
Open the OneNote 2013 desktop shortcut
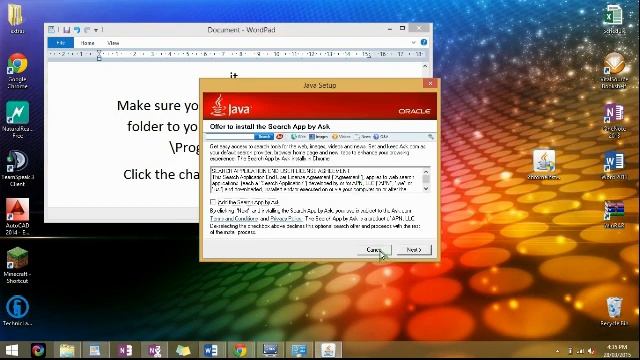pyautogui.click(x=614, y=120)
